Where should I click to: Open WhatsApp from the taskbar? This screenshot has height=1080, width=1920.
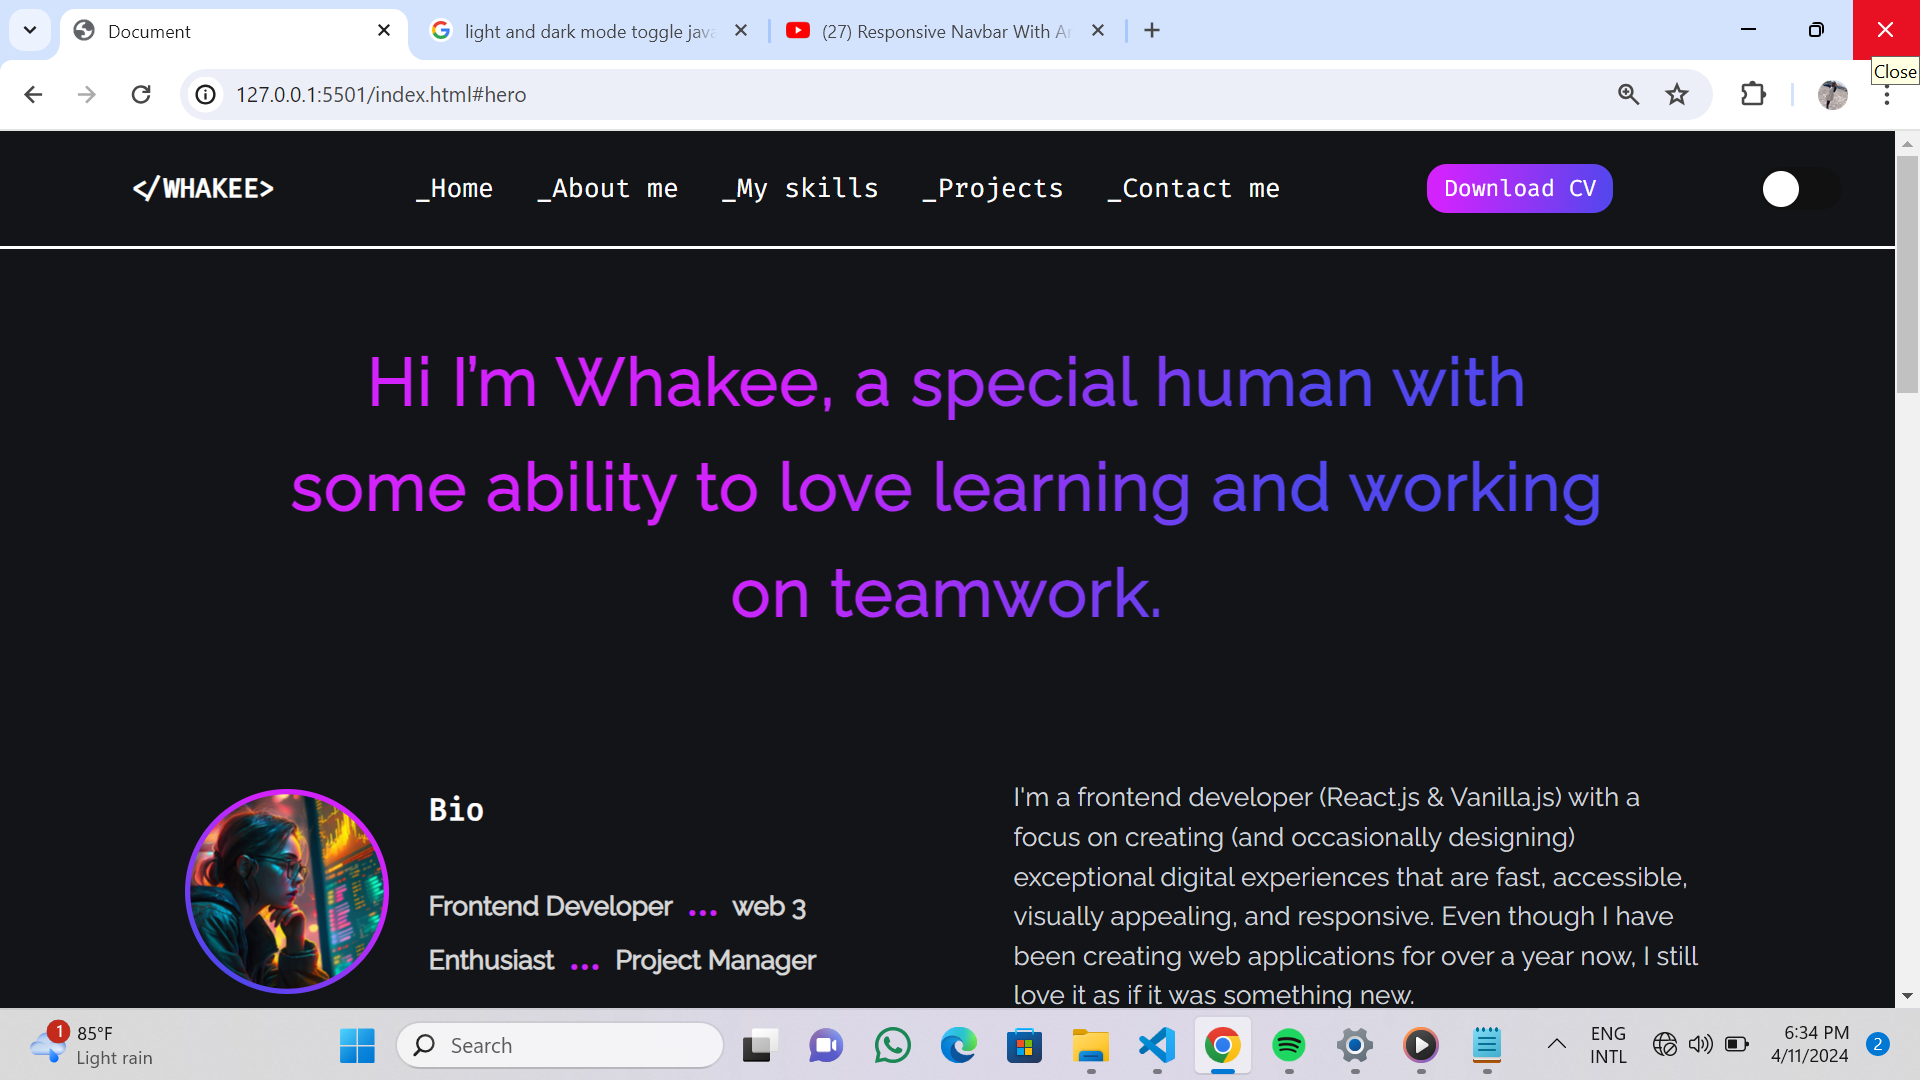point(893,1045)
